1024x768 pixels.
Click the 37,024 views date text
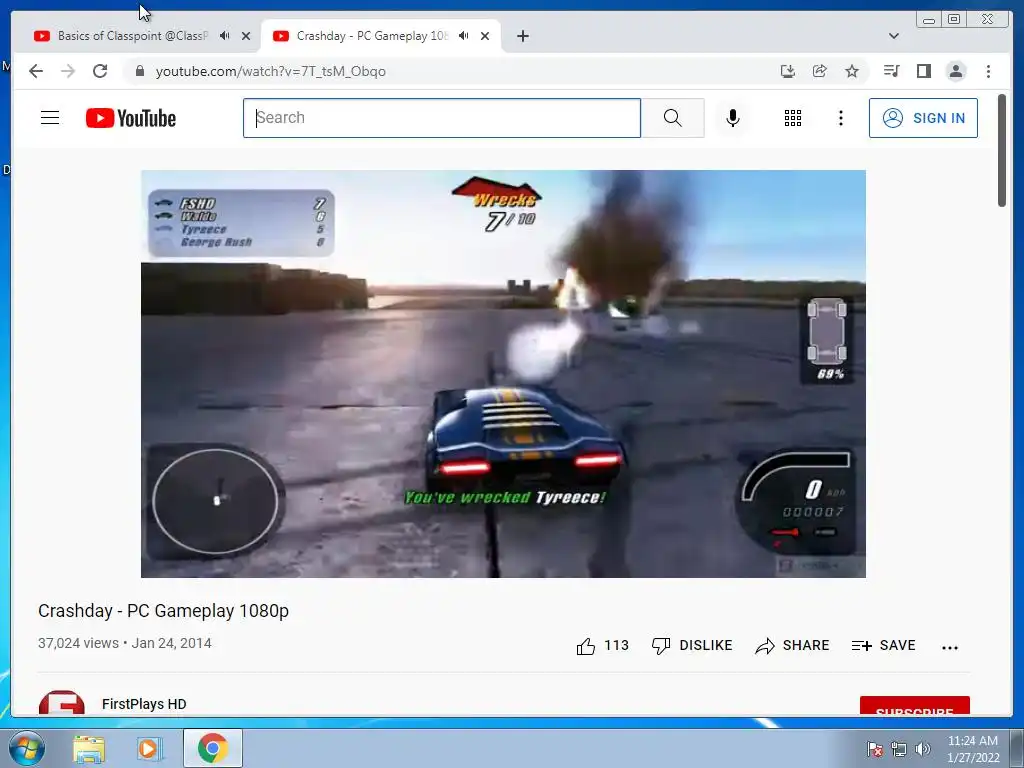125,643
